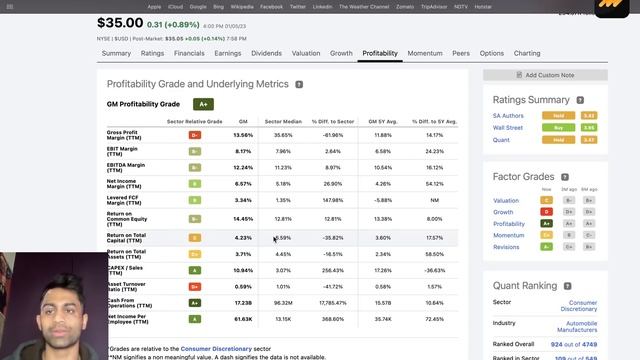Click the Sector Median column header
This screenshot has height=360, width=640.
coord(283,122)
